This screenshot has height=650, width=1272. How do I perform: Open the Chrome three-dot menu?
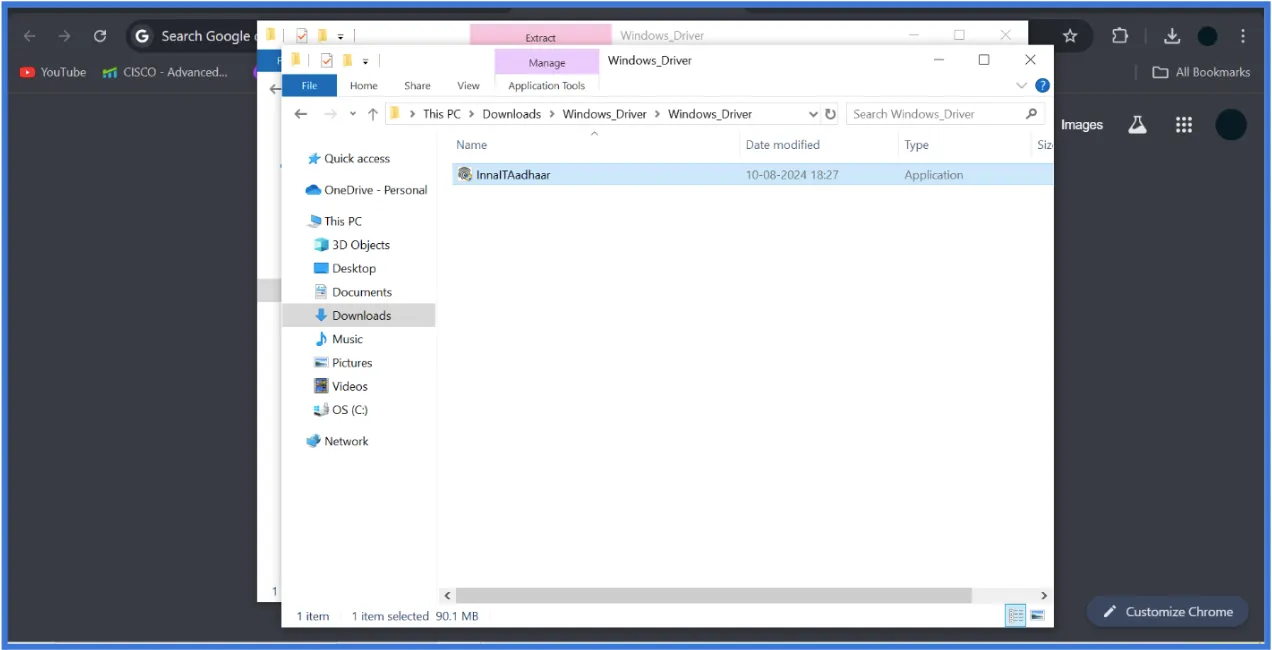click(x=1243, y=36)
